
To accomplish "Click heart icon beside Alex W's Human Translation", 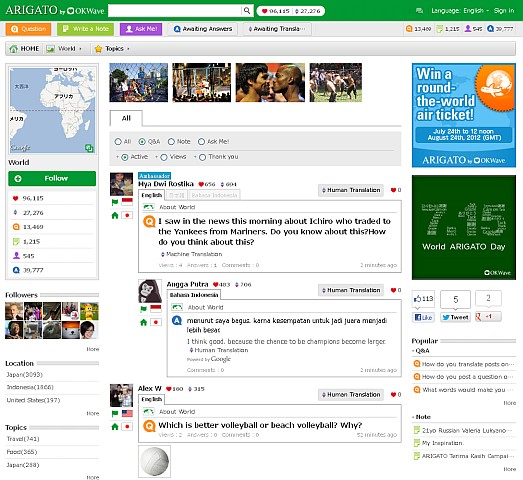I will 393,395.
